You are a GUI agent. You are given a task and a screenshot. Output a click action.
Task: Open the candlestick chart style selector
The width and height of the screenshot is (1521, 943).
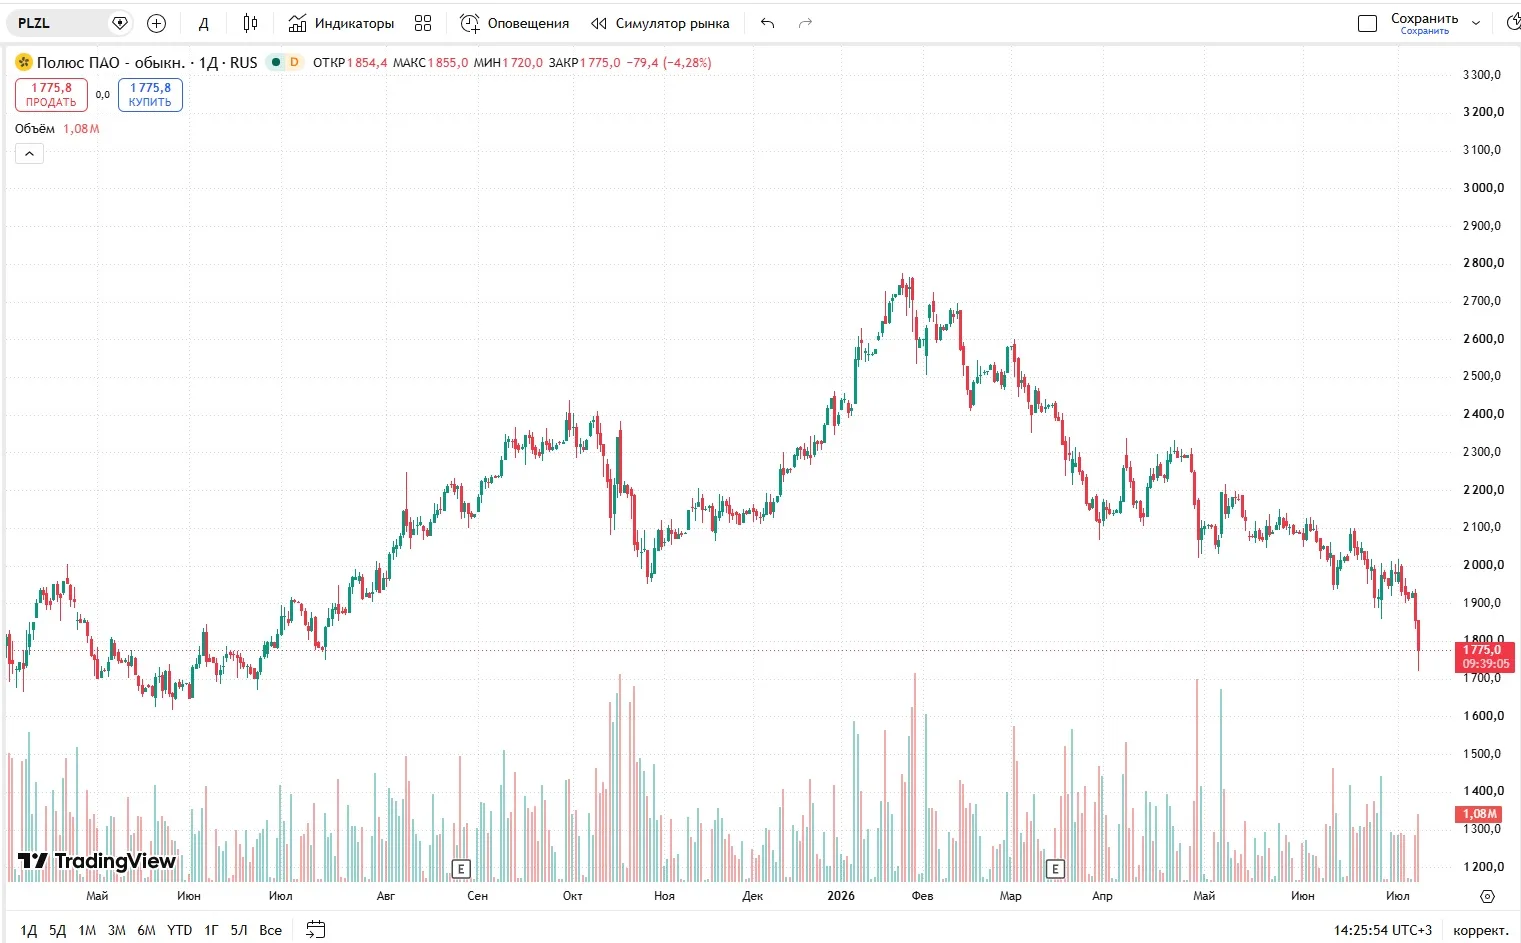[250, 23]
